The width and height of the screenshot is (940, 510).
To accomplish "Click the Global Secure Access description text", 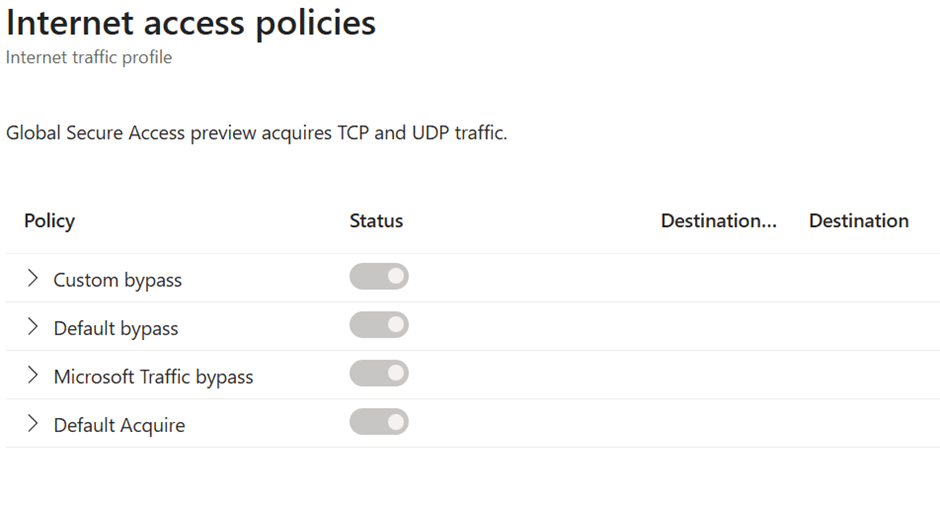I will click(256, 132).
